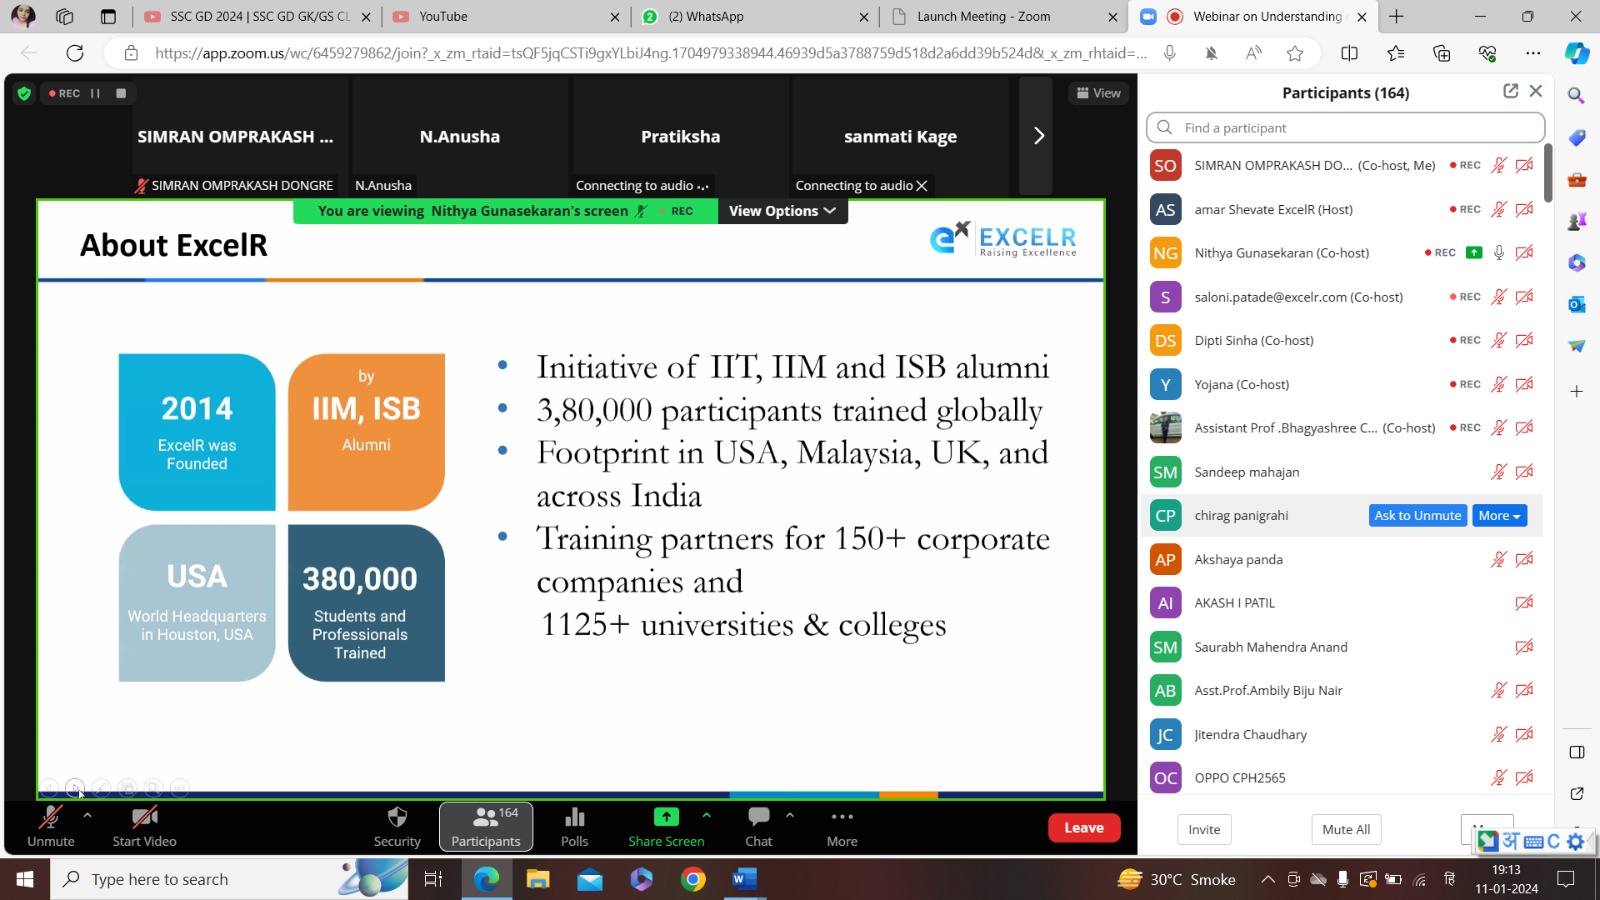The image size is (1600, 900).
Task: Toggle mic icon for Akshaya panda
Action: coord(1498,560)
